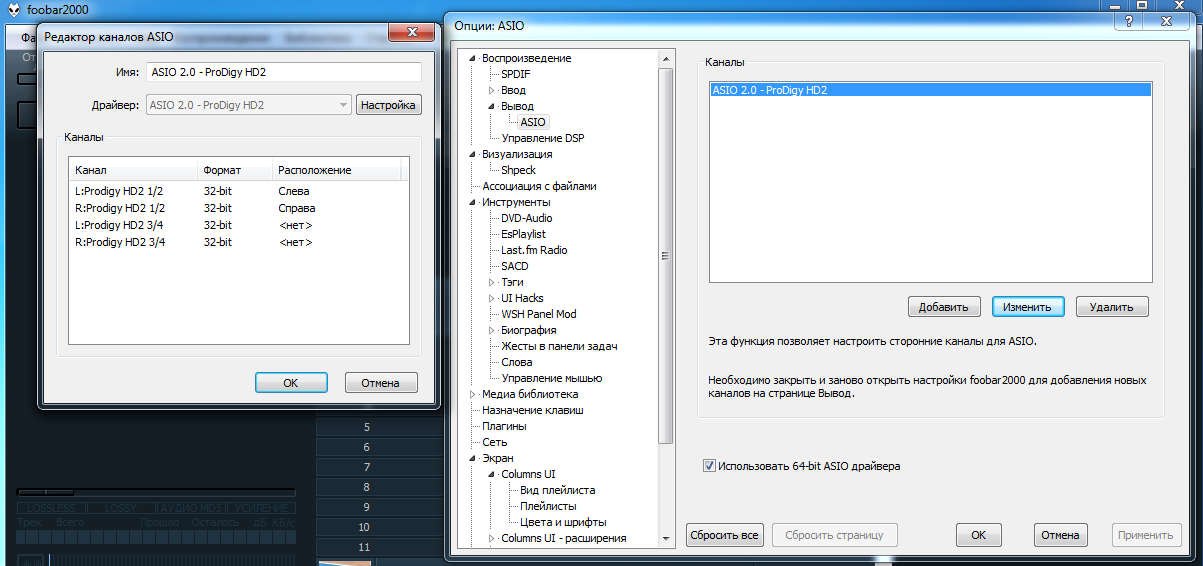Click Настройка button next to Драйвер
This screenshot has width=1203, height=566.
[x=388, y=104]
